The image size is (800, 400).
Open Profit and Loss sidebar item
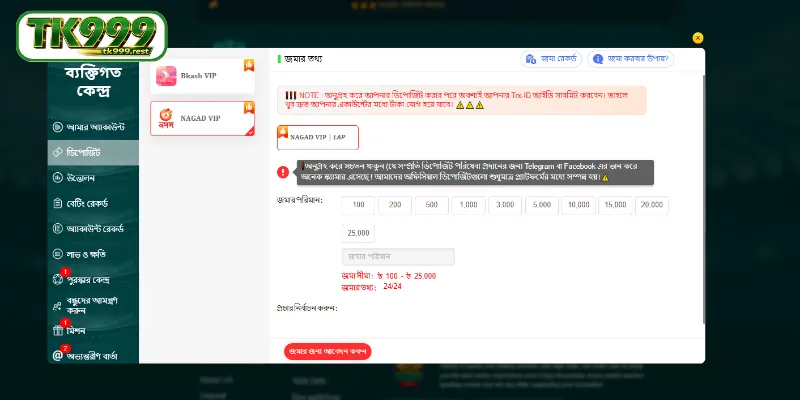tap(93, 254)
